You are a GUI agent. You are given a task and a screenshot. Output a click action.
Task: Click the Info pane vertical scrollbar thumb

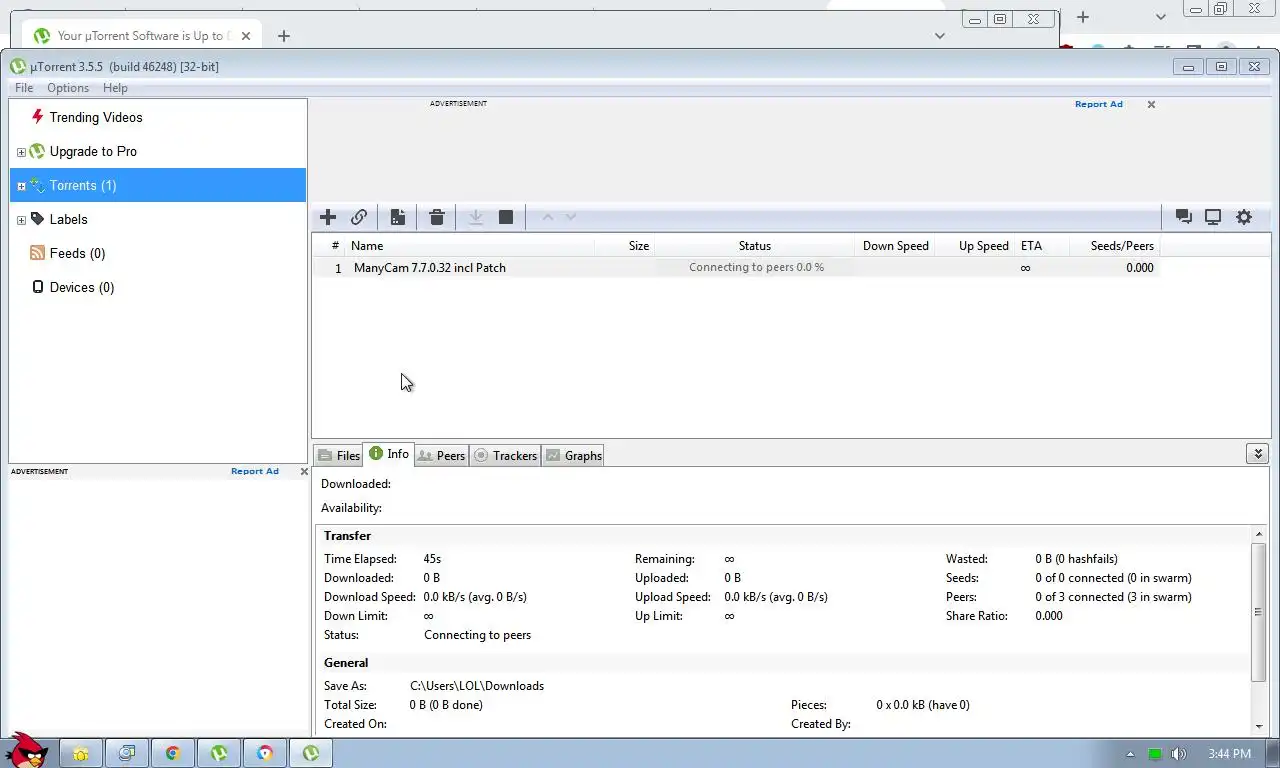1258,612
